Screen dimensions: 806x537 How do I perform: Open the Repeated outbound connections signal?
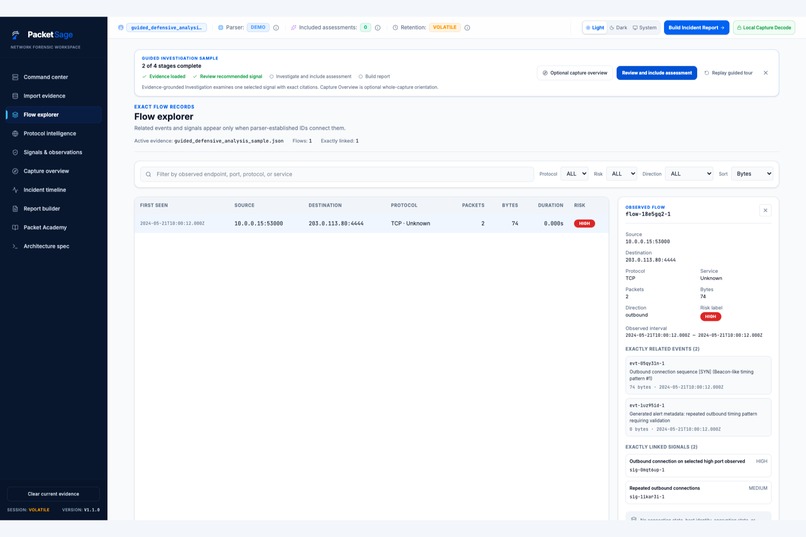(698, 492)
